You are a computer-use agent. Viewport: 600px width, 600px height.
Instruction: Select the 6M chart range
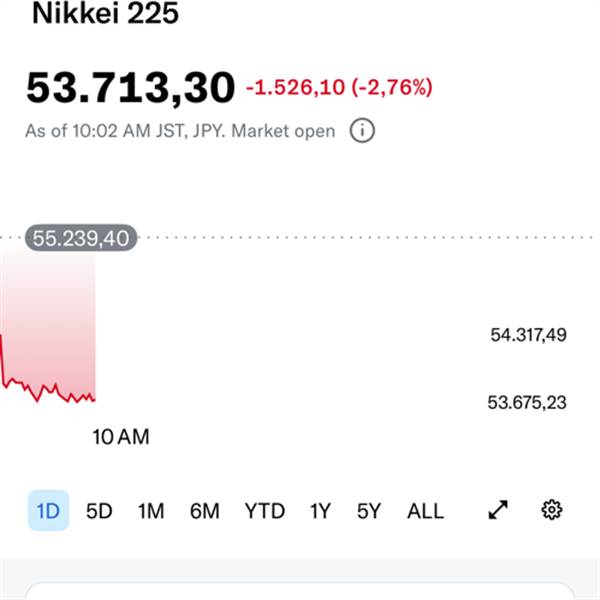click(x=204, y=511)
